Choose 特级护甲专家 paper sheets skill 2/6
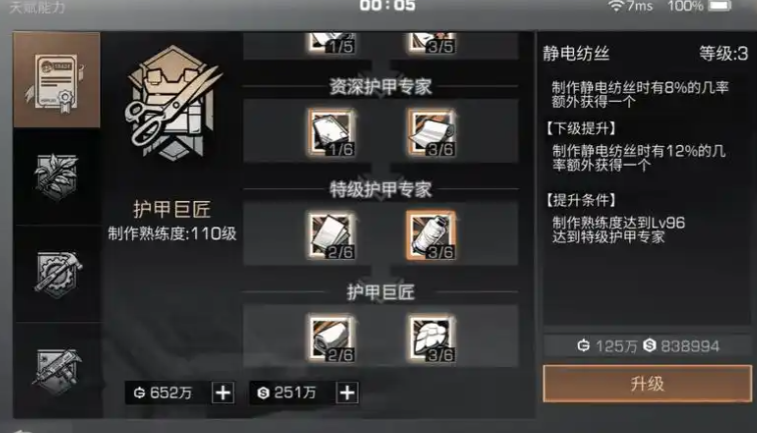Screen dimensions: 757x433 [x=331, y=236]
